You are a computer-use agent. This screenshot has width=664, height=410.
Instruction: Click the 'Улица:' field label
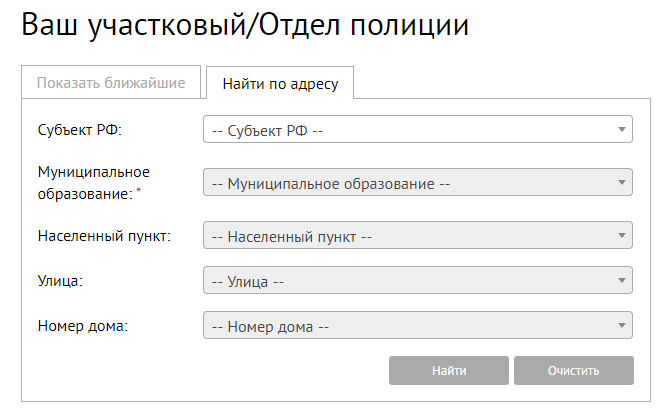pos(59,281)
